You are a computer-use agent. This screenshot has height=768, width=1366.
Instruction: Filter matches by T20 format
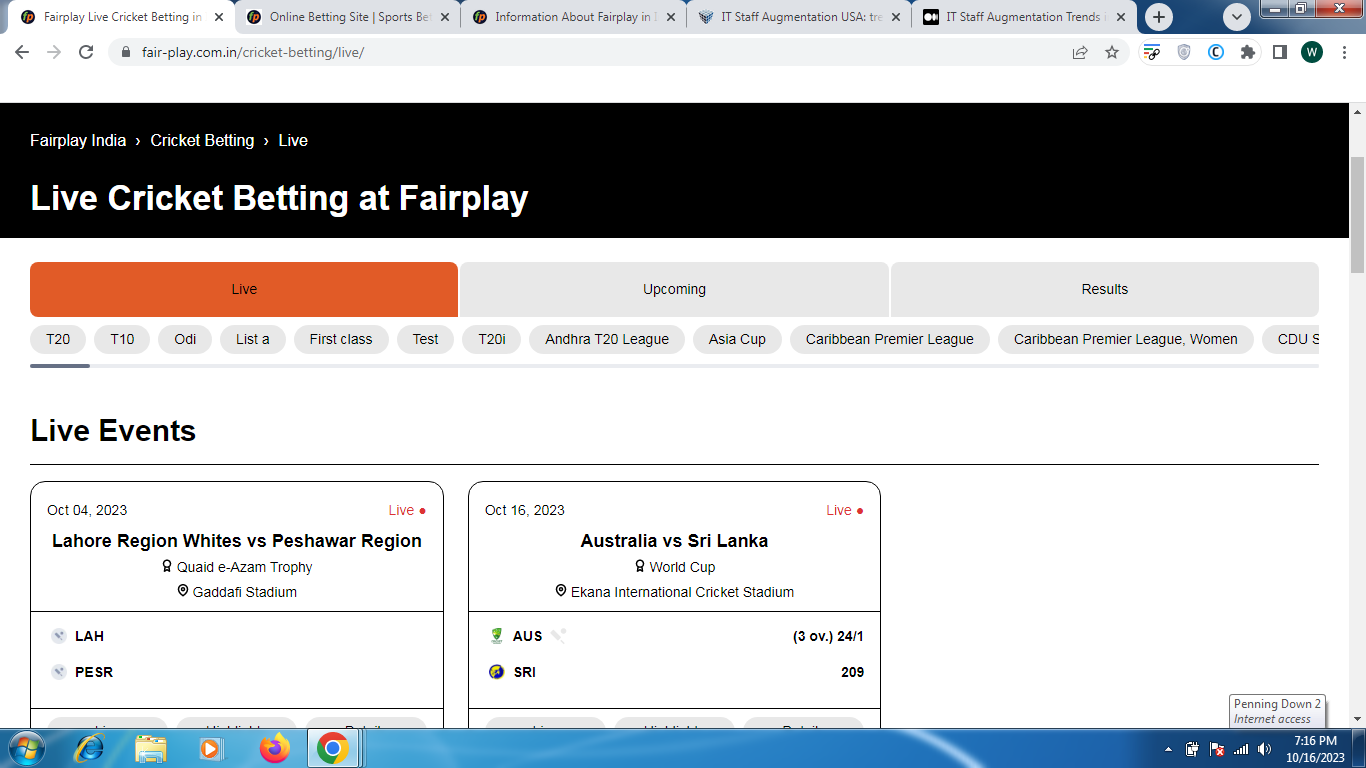tap(58, 339)
